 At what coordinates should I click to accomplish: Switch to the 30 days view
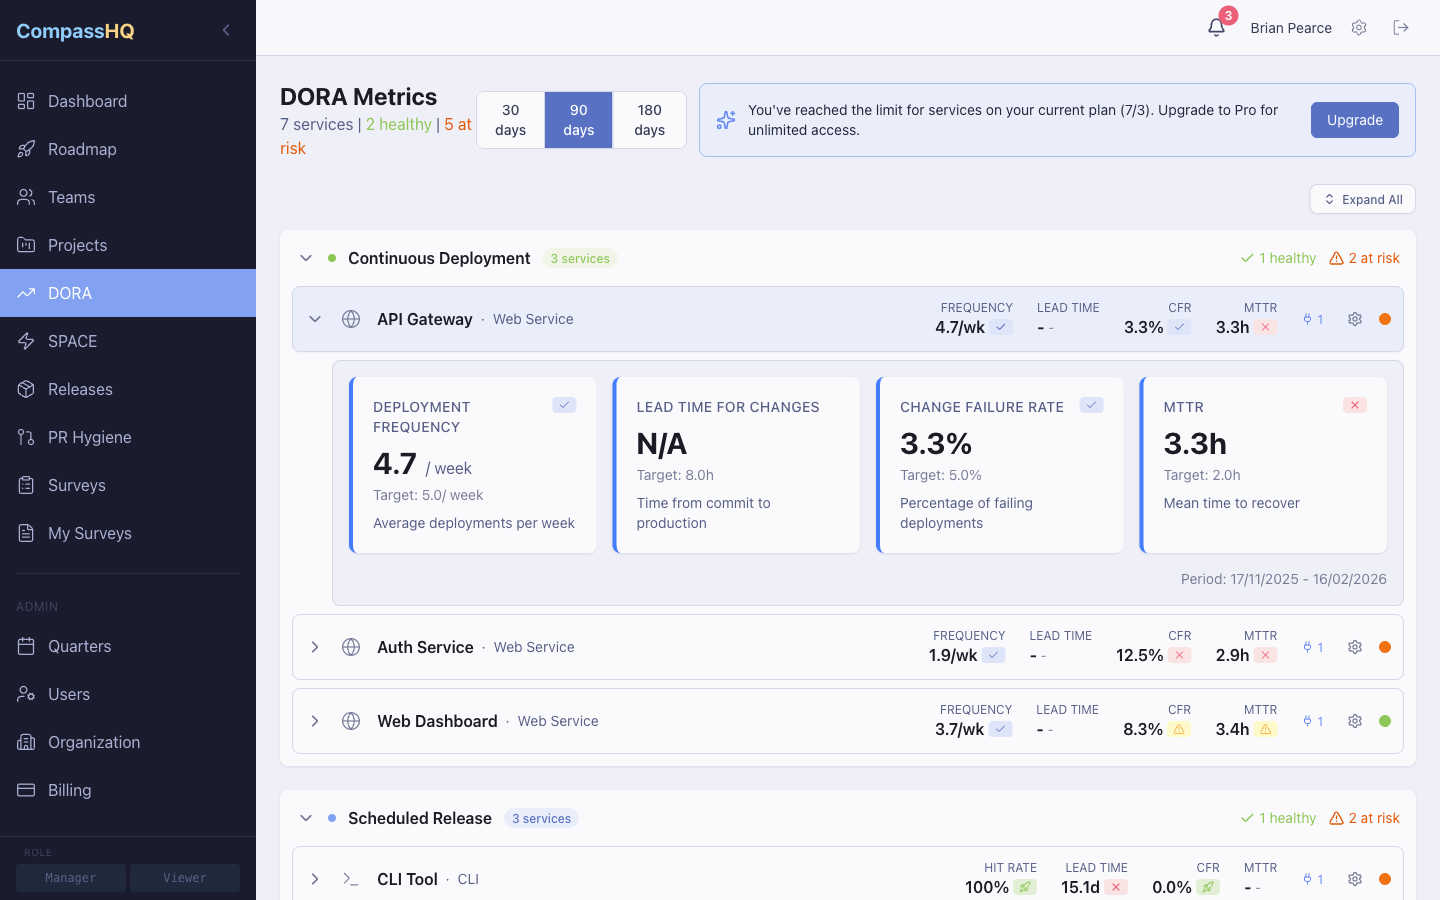(x=510, y=119)
